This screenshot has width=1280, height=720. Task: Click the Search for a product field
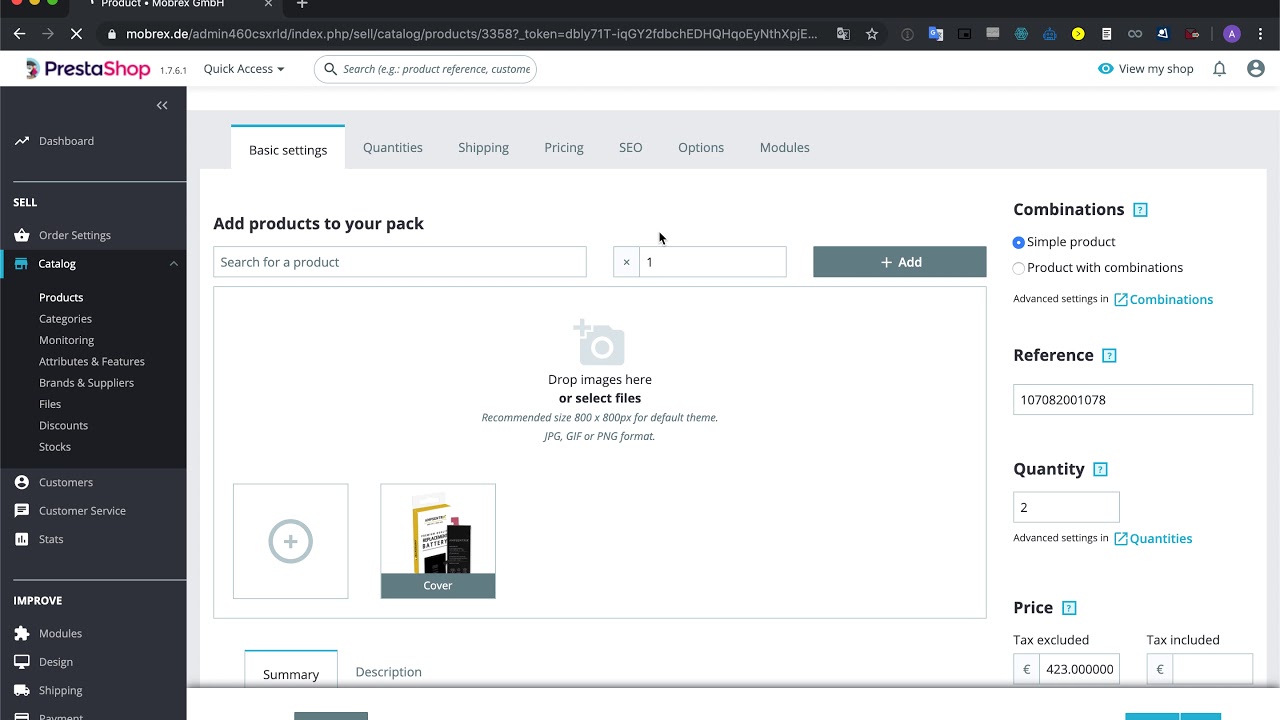click(x=400, y=262)
